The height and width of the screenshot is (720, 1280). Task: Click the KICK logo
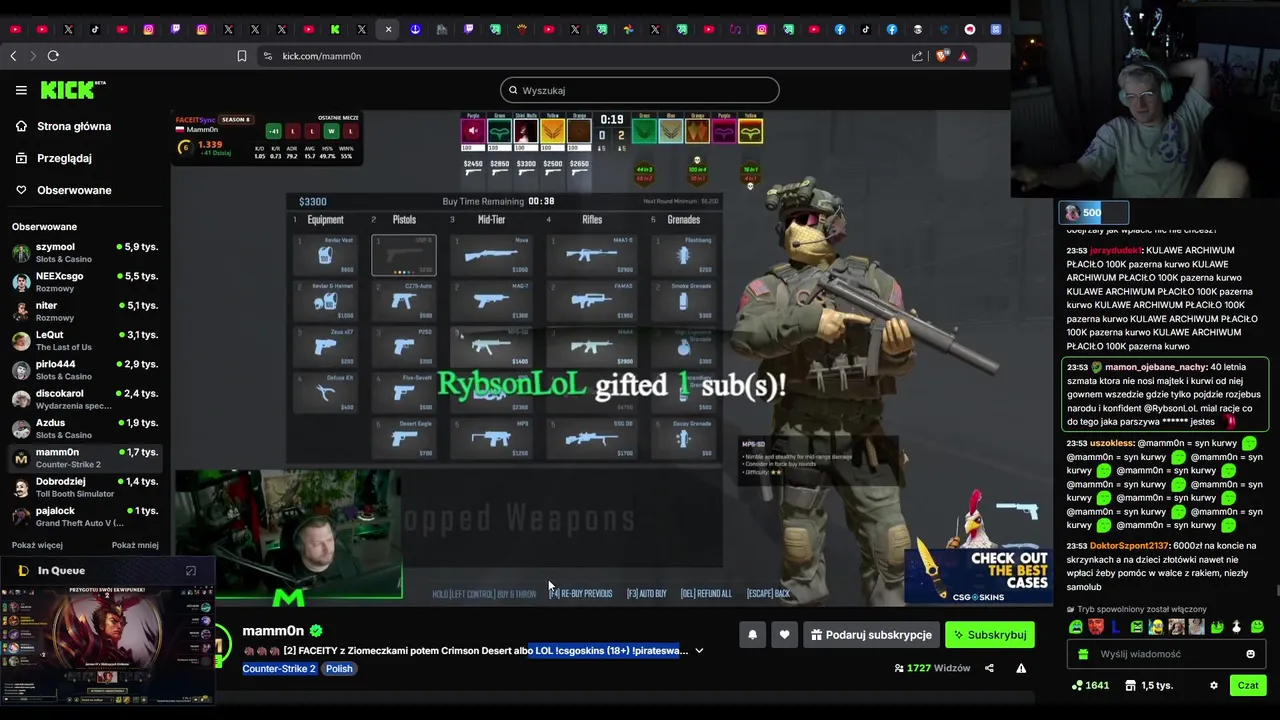tap(73, 90)
